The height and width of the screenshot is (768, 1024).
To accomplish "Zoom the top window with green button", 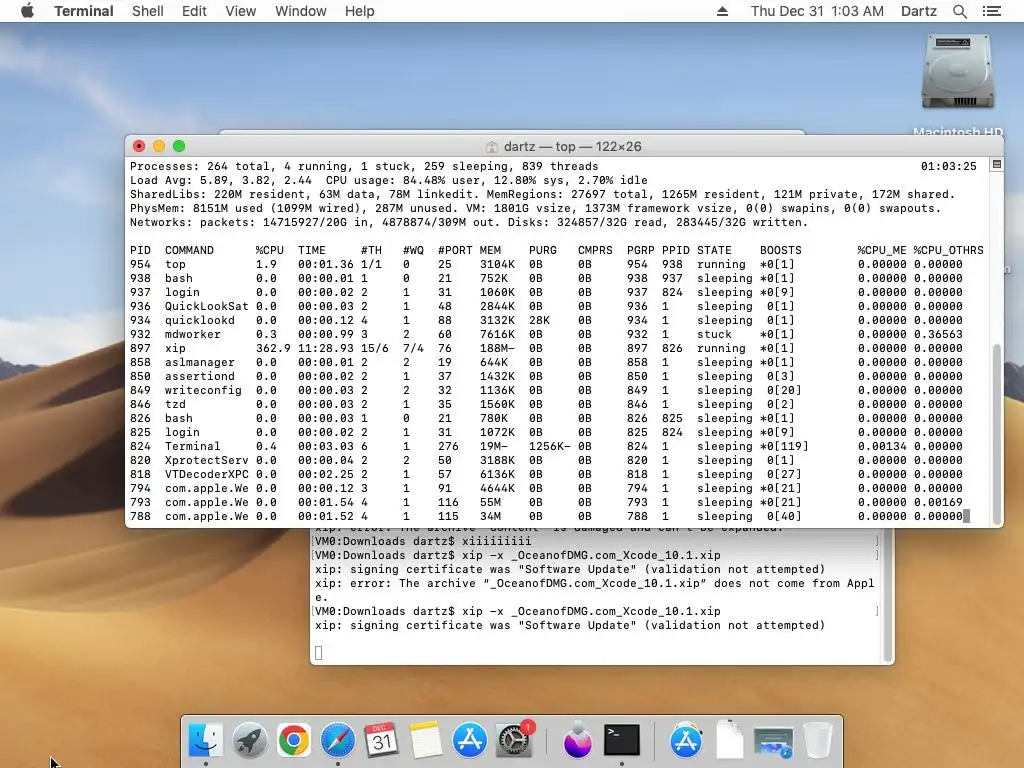I will [x=179, y=146].
